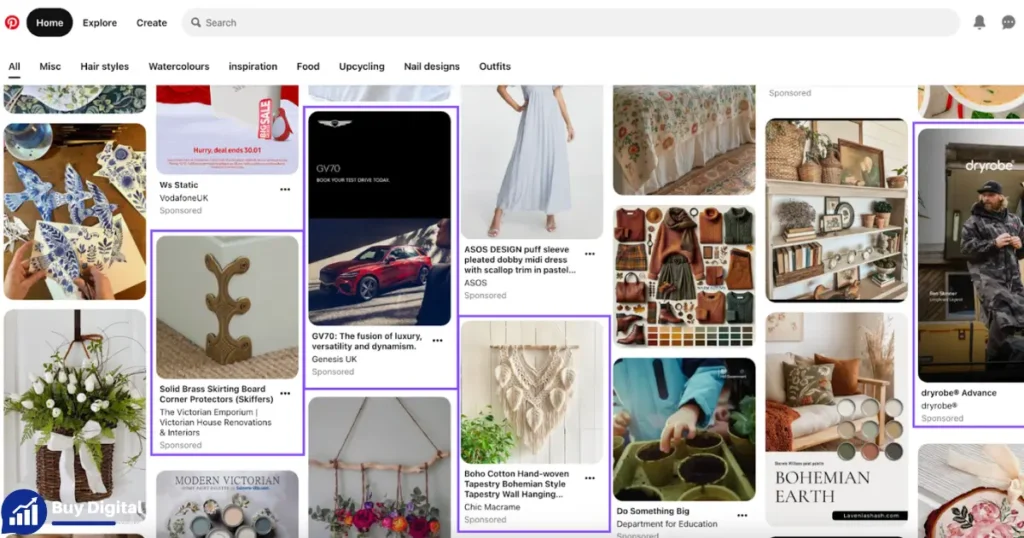Switch to the Food tab
1024x538 pixels.
[308, 67]
